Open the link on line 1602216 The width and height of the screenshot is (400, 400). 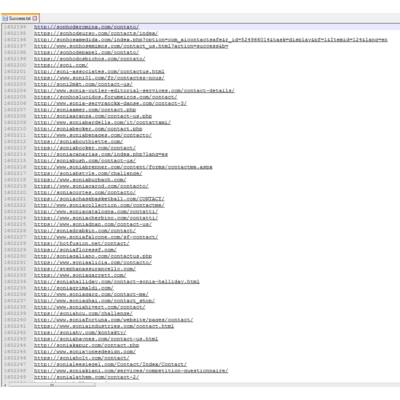coord(123,167)
